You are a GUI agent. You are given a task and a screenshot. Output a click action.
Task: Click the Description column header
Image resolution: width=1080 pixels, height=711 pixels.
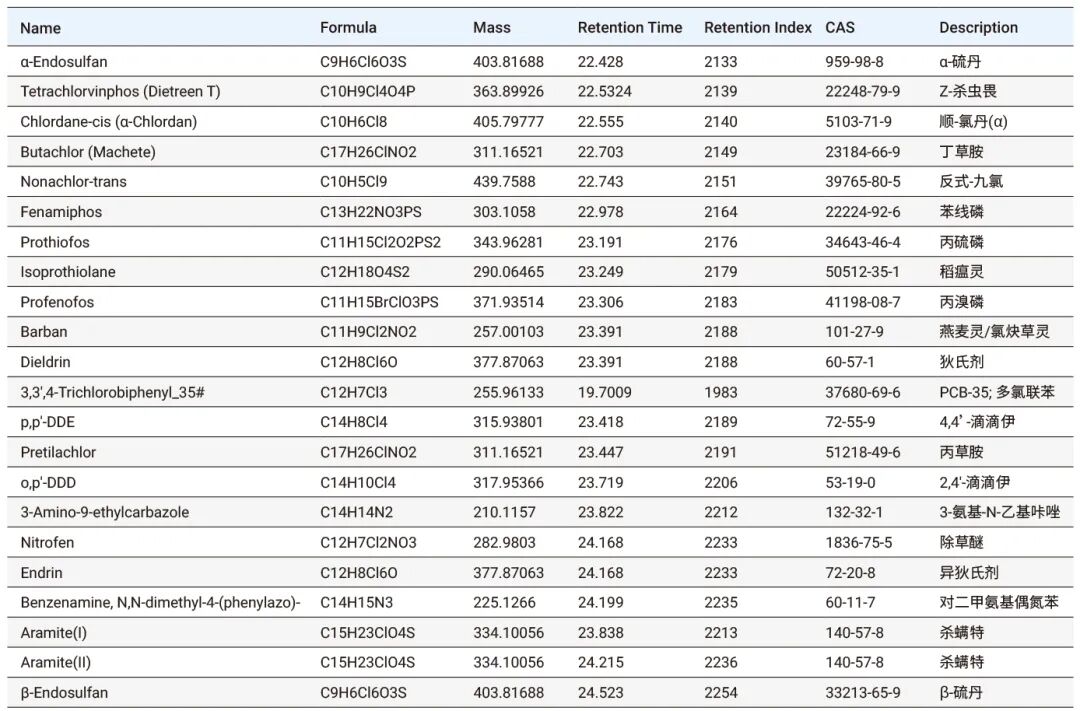[978, 28]
